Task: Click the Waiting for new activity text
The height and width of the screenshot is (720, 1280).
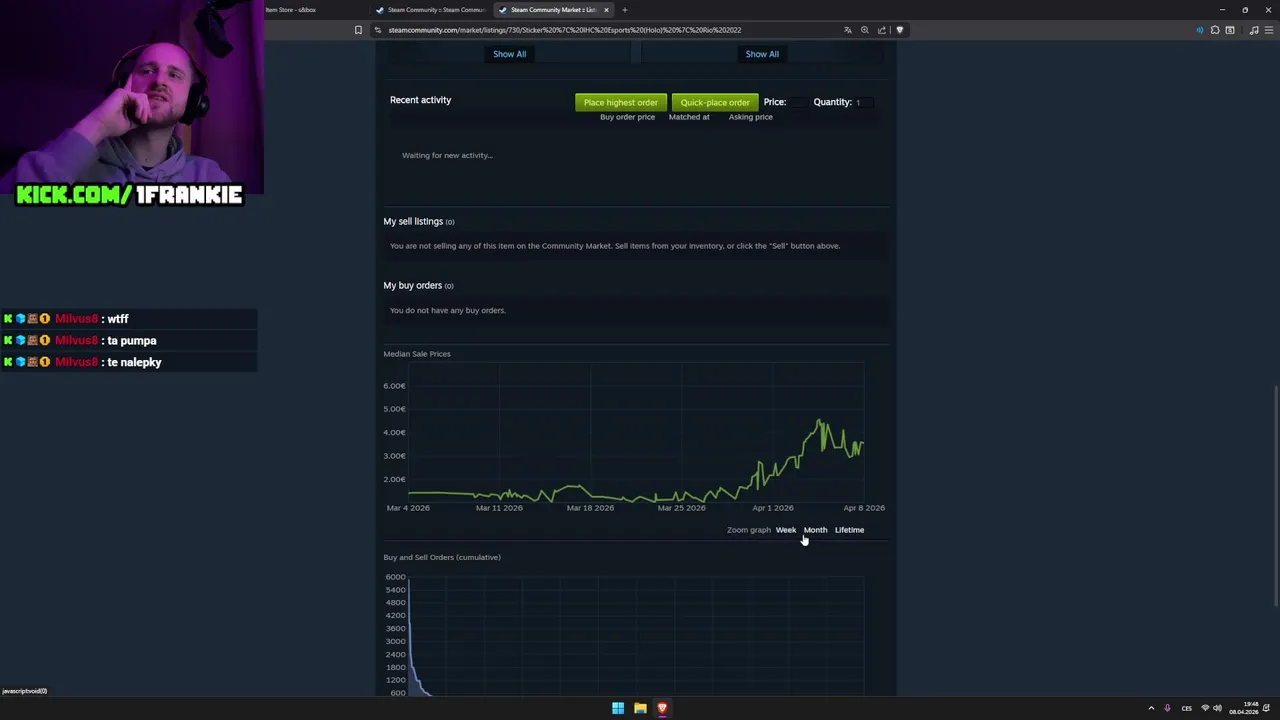Action: coord(447,155)
